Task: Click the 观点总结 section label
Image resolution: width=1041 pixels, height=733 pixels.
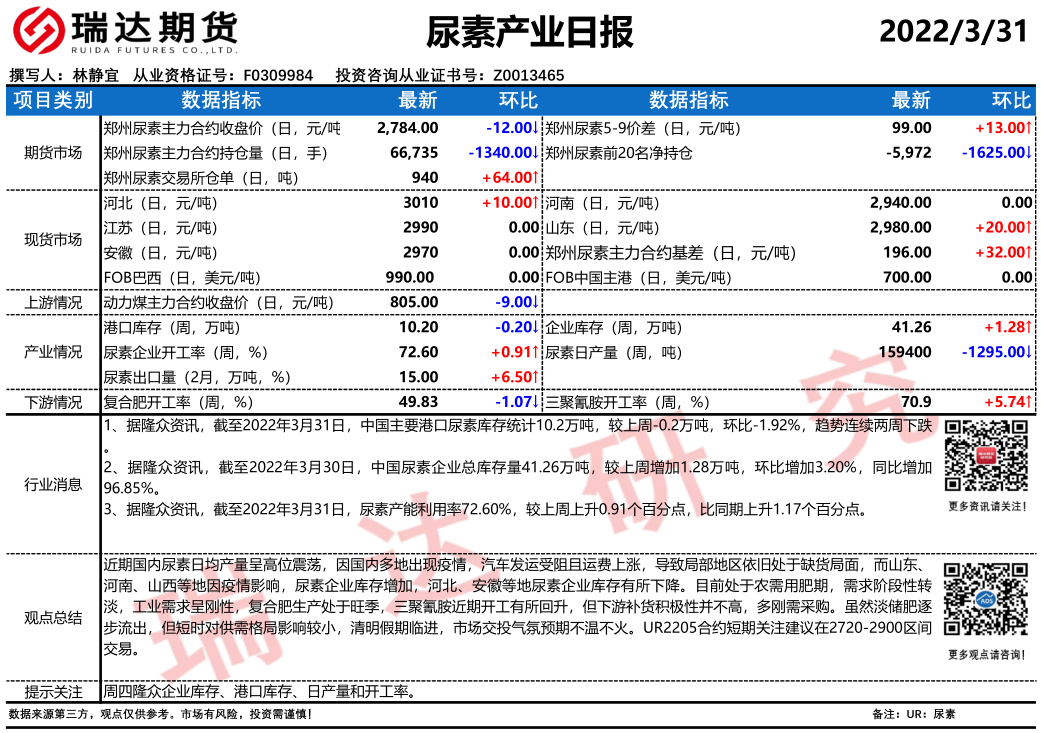Action: (52, 617)
